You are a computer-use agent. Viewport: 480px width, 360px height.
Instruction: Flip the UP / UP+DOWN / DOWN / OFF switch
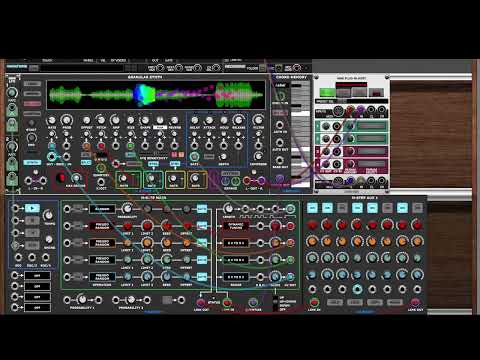point(275,303)
